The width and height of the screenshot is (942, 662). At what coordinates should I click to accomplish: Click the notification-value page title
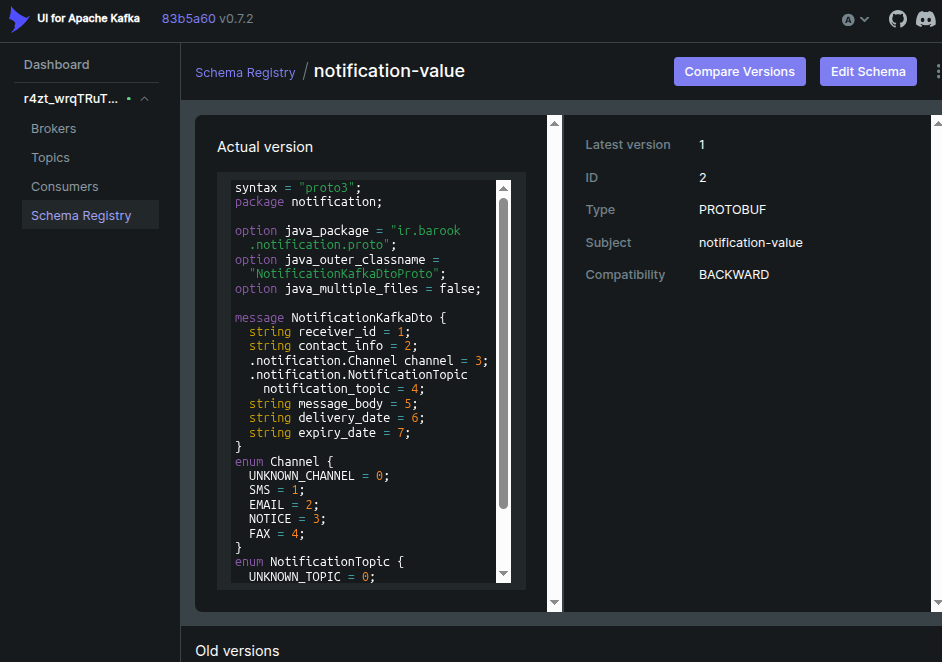(389, 71)
